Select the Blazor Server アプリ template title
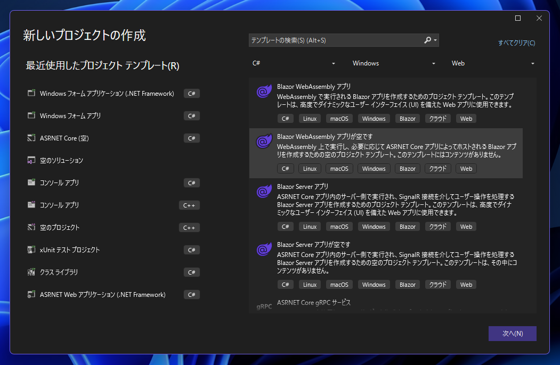The width and height of the screenshot is (560, 365). 302,187
